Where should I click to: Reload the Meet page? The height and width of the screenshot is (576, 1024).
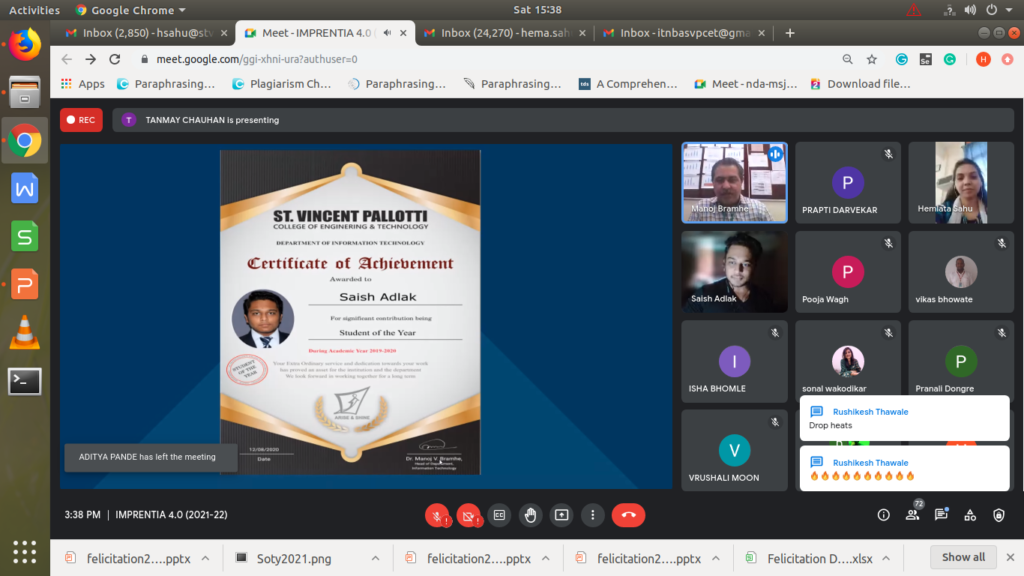click(x=115, y=59)
